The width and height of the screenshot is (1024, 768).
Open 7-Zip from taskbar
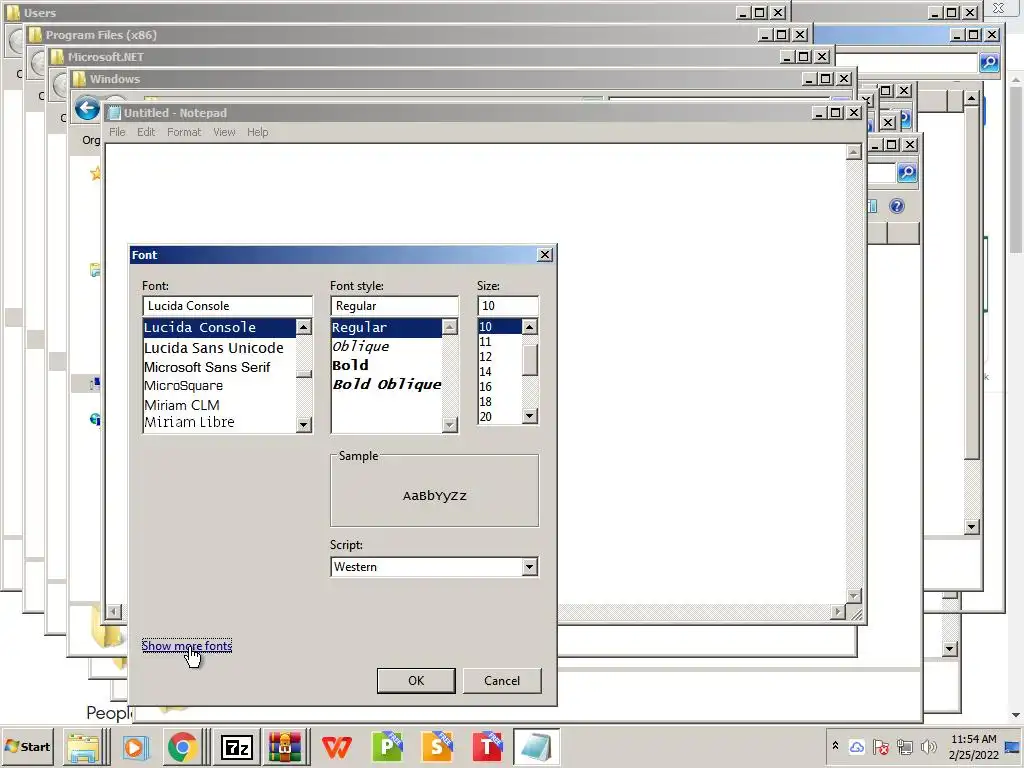[236, 747]
